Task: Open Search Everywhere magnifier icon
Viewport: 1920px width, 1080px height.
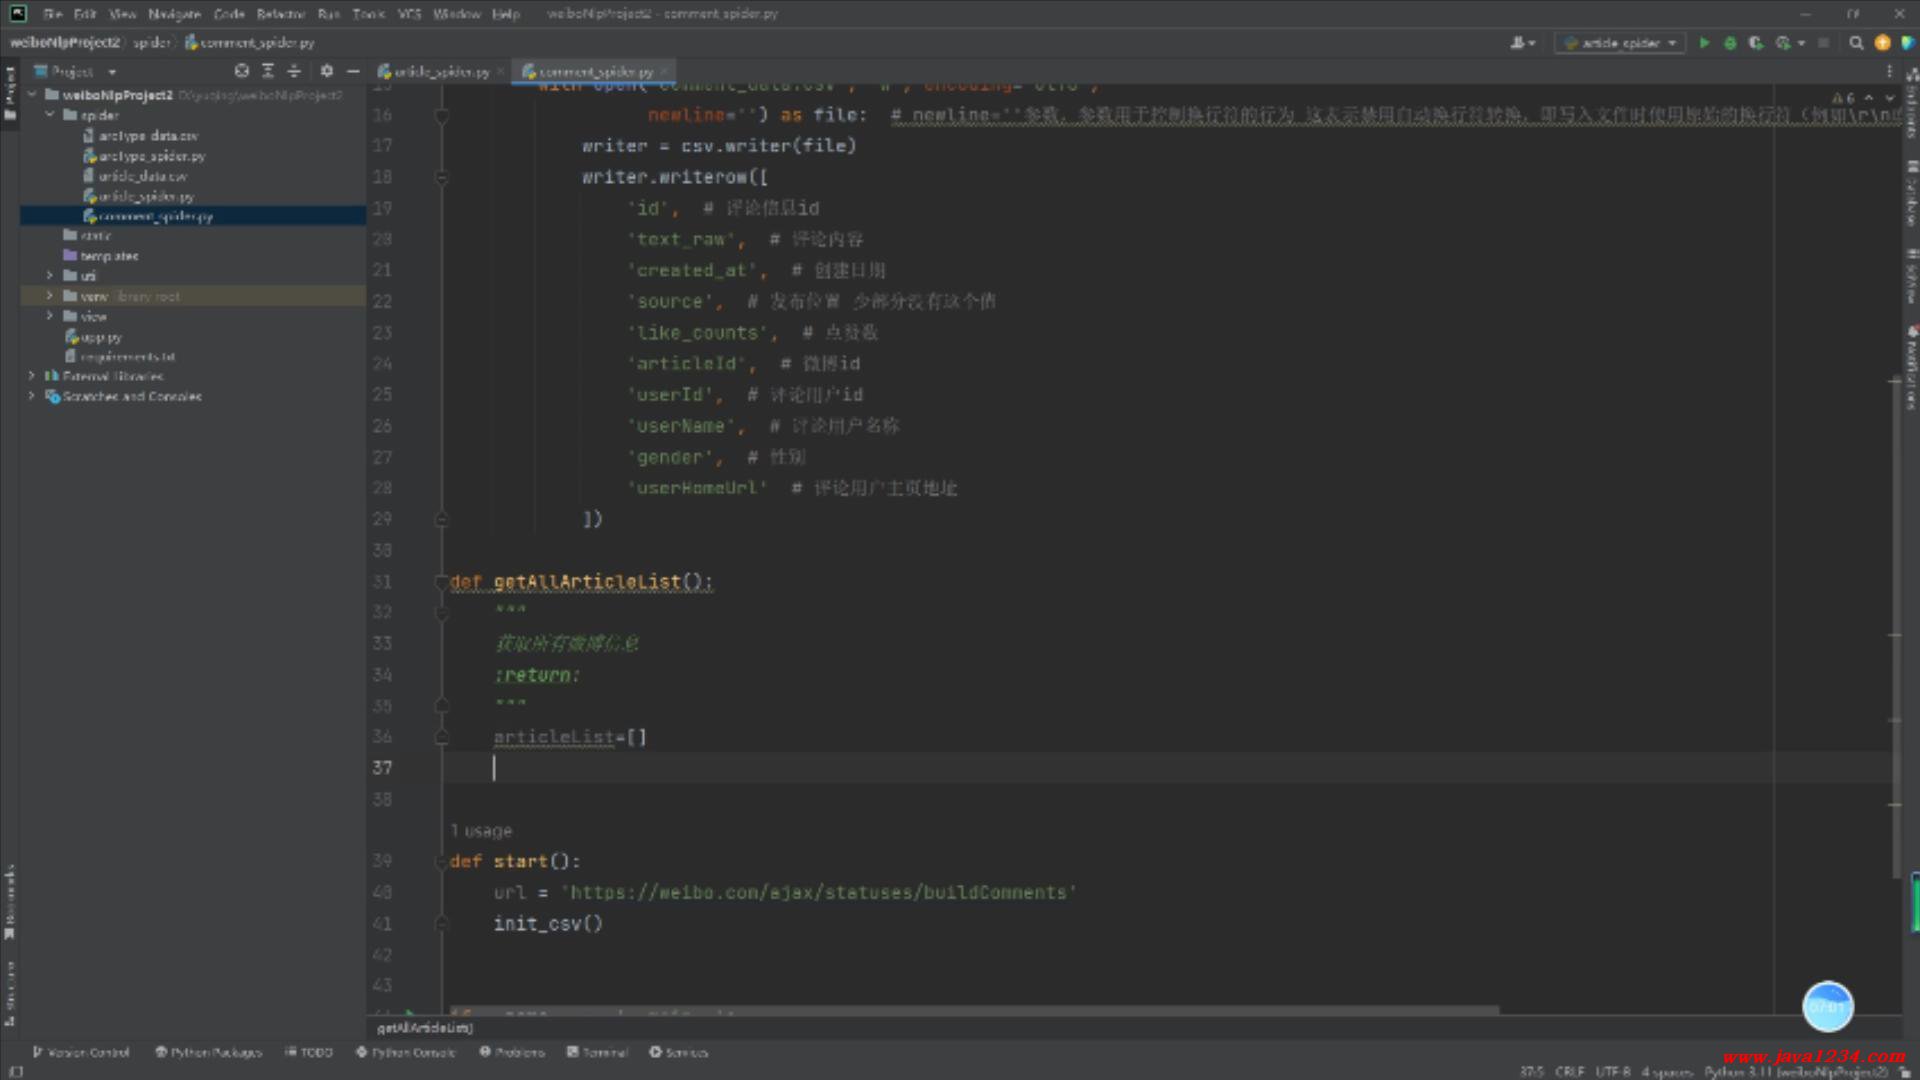Action: click(1856, 43)
